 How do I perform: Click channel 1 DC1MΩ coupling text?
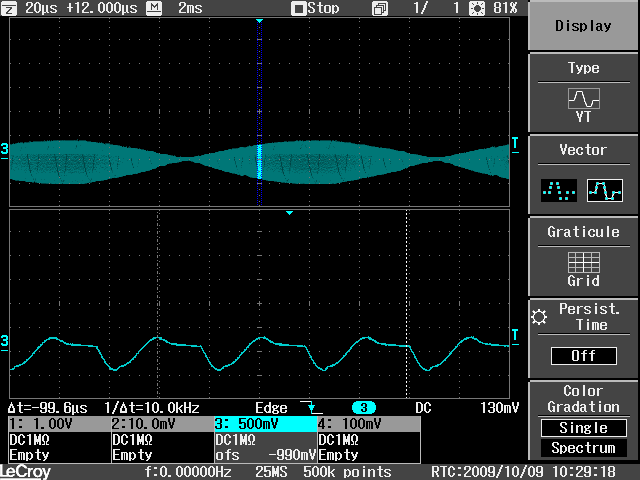pos(29,440)
